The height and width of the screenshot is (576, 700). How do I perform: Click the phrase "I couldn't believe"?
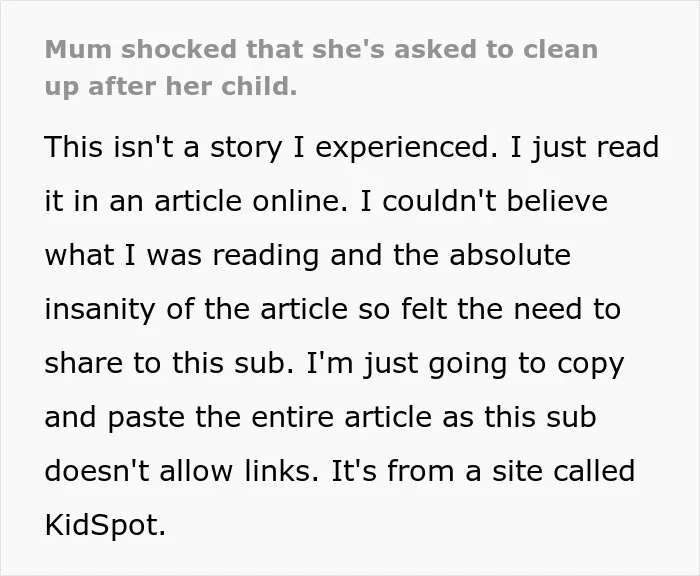click(483, 201)
